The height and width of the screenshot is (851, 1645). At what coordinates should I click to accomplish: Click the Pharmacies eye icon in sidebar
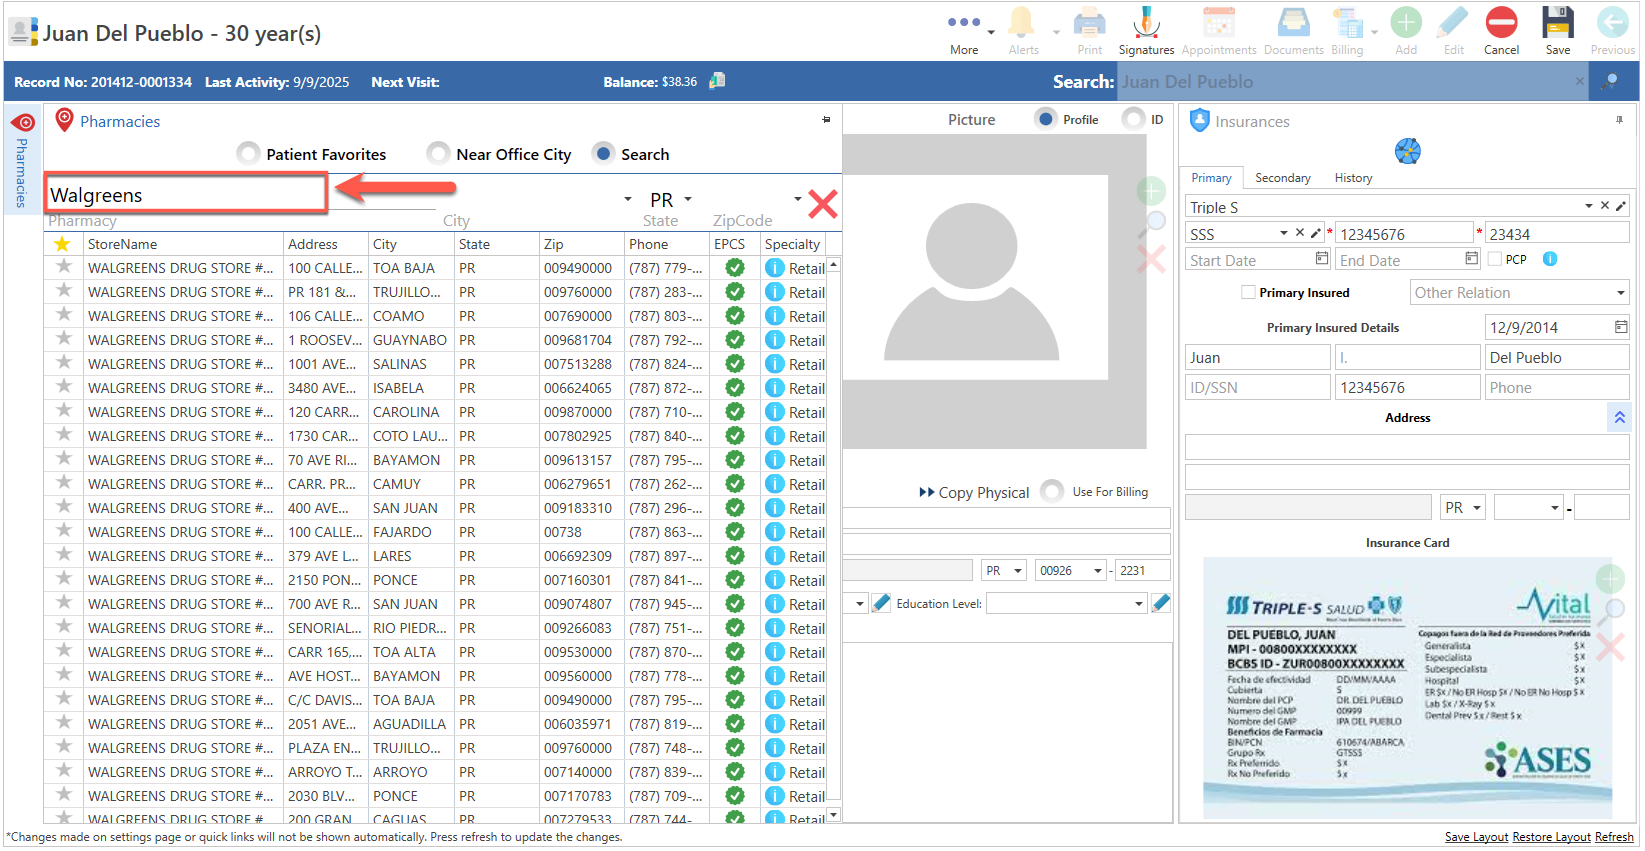tap(23, 123)
